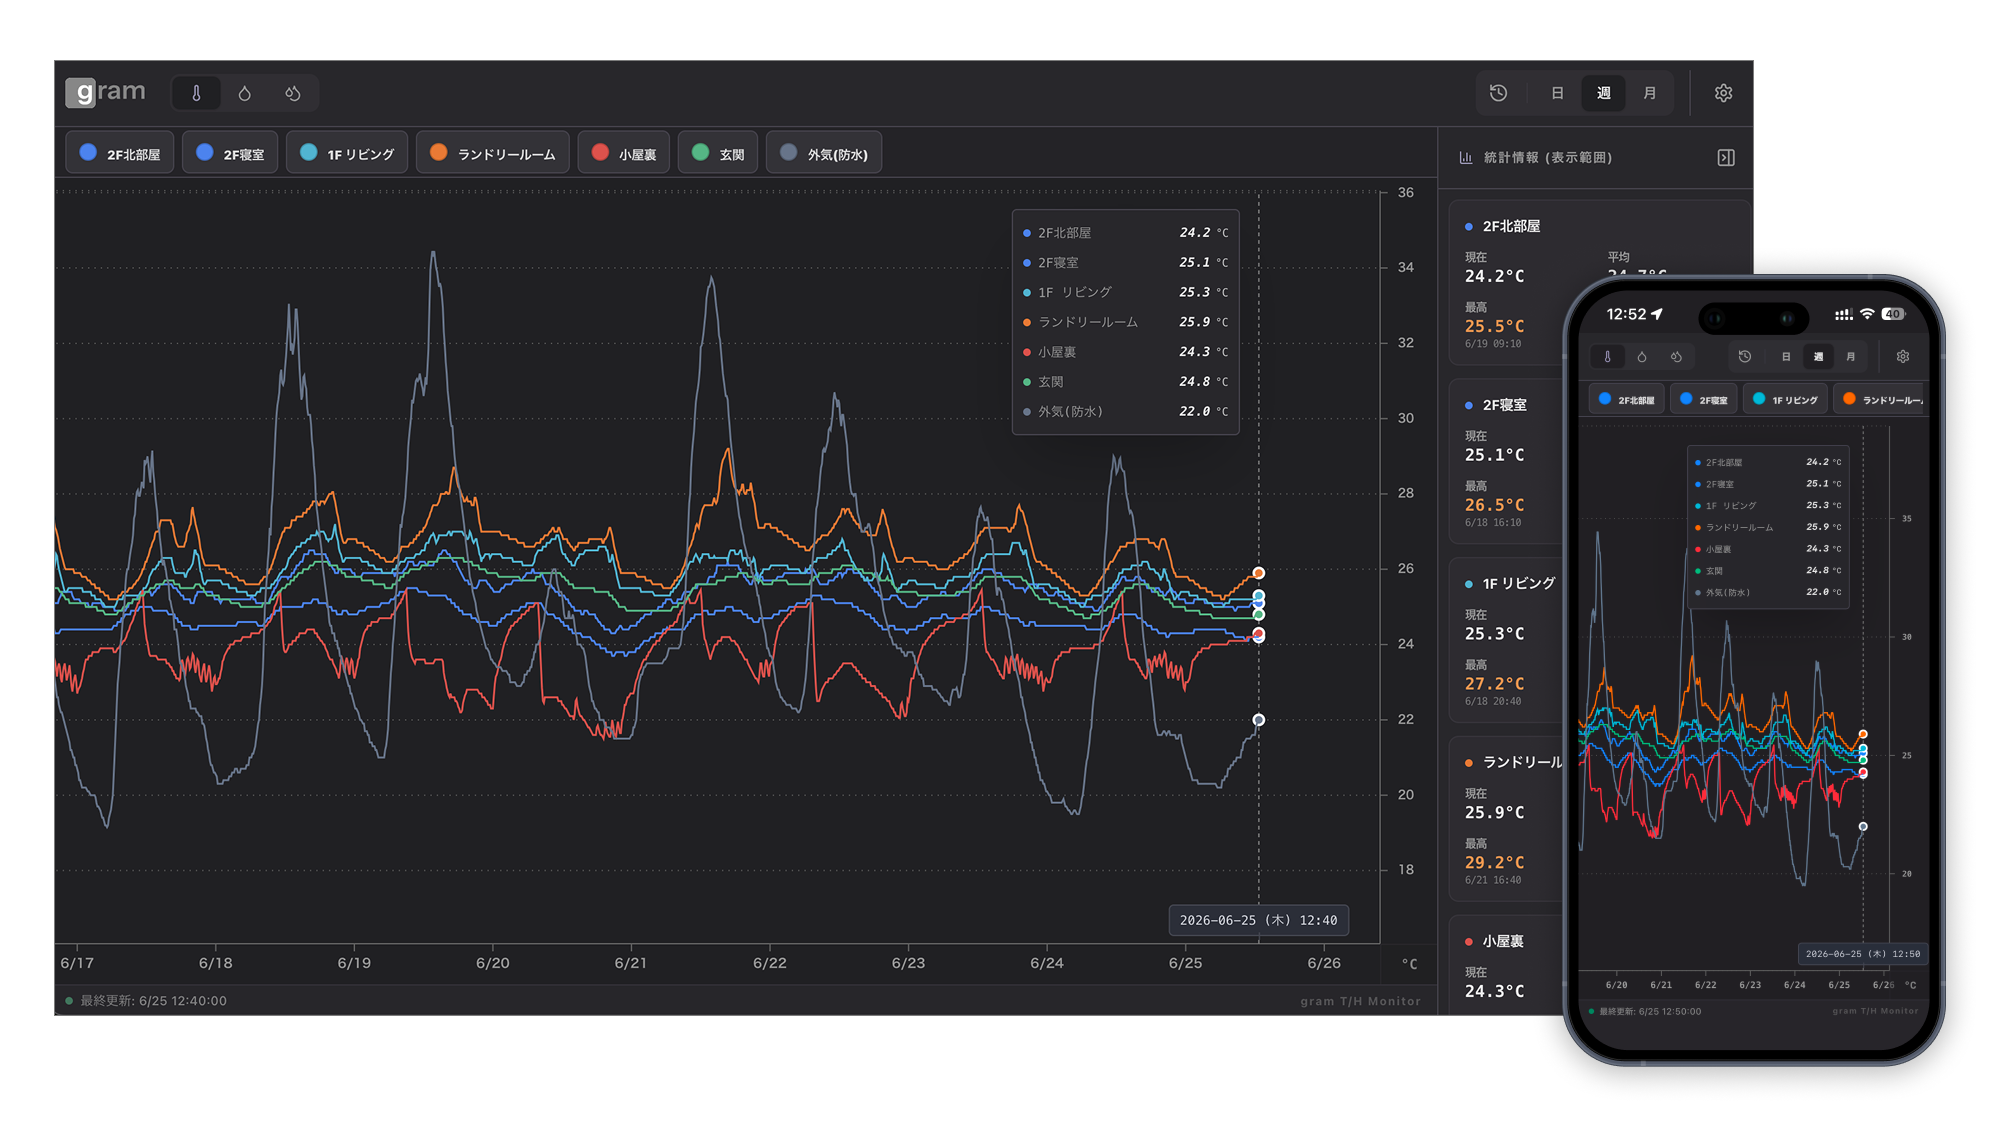Switch to the 月 (month) range tab
2000x1125 pixels.
[1649, 93]
